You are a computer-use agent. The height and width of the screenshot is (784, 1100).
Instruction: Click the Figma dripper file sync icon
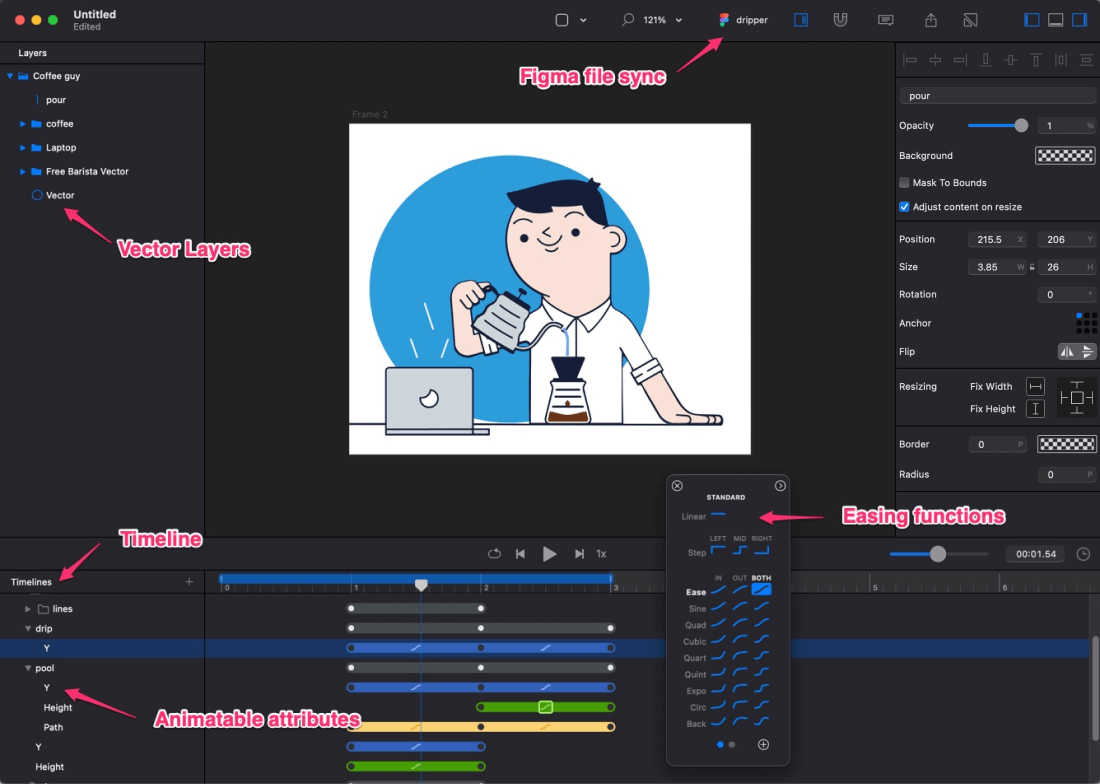pyautogui.click(x=724, y=20)
